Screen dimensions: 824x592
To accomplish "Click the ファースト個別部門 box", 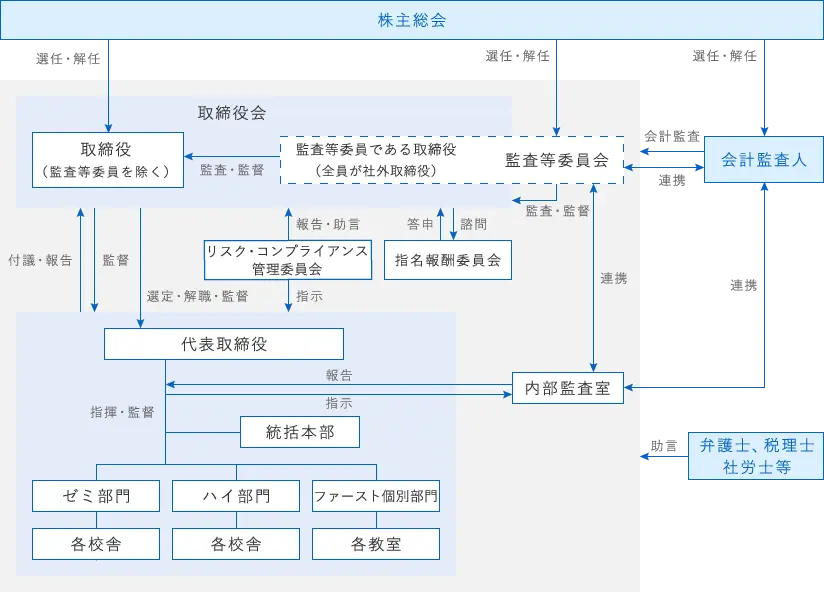I will pyautogui.click(x=375, y=496).
